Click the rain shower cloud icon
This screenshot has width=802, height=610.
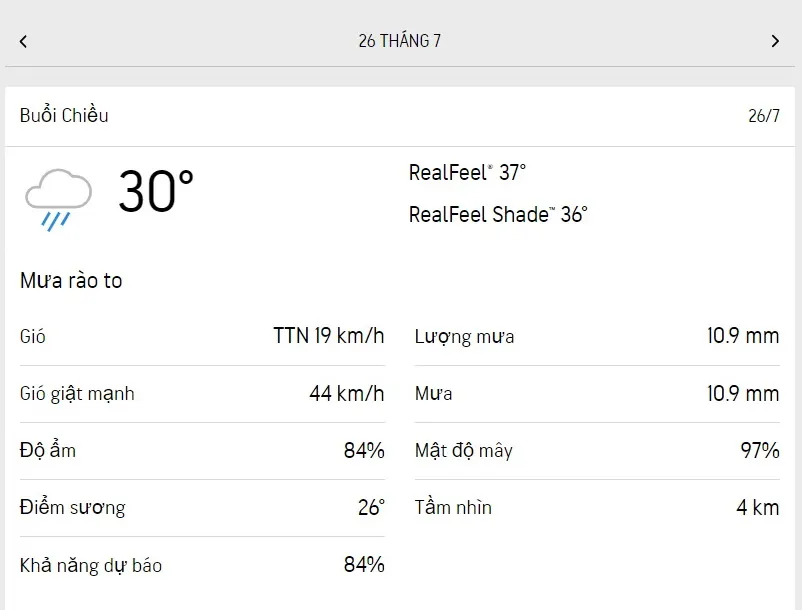pos(58,200)
